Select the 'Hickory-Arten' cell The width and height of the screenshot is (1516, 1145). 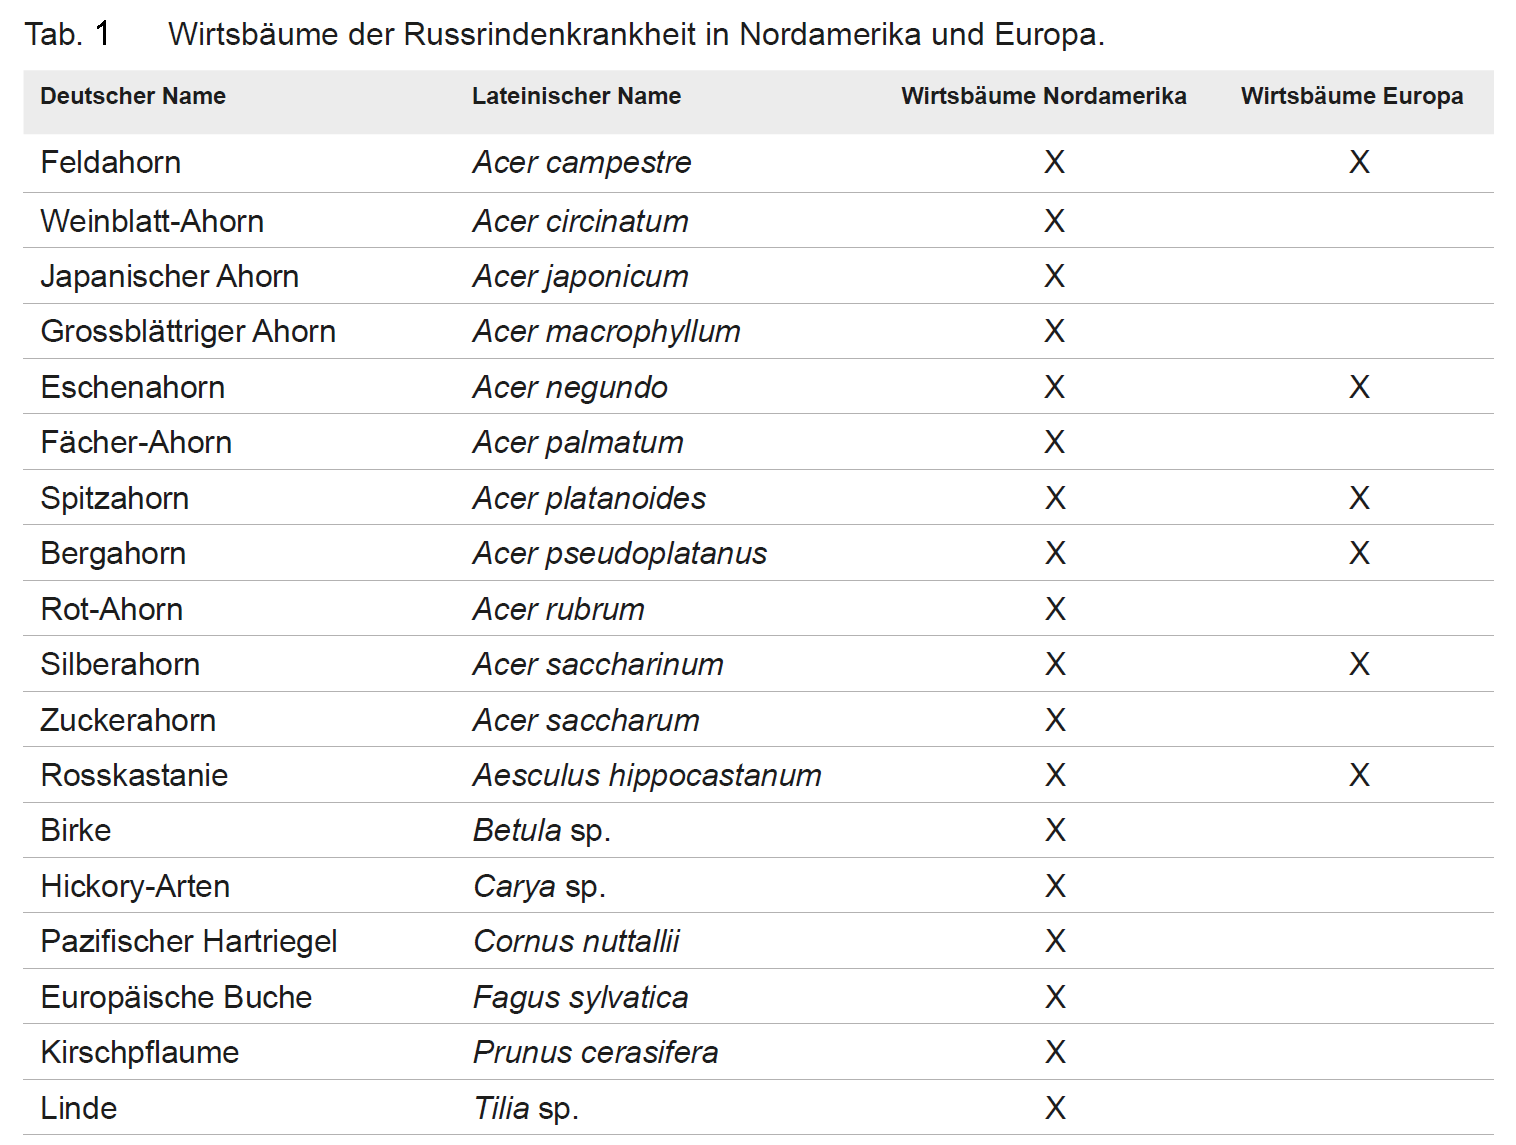[135, 886]
